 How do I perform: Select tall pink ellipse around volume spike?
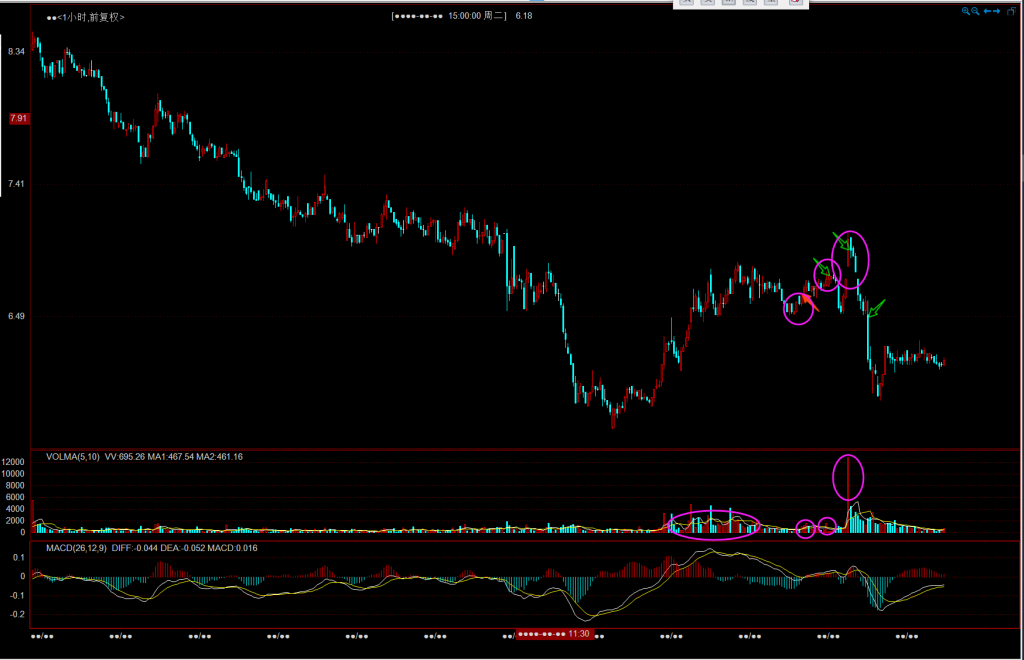848,477
